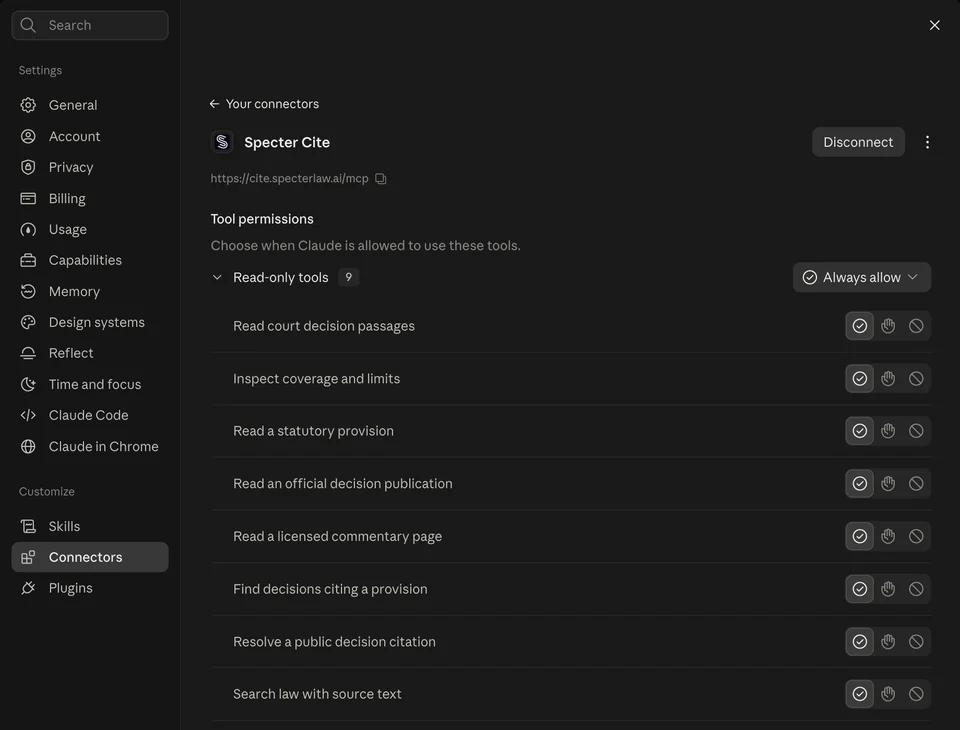Go back to Your connectors

click(264, 104)
